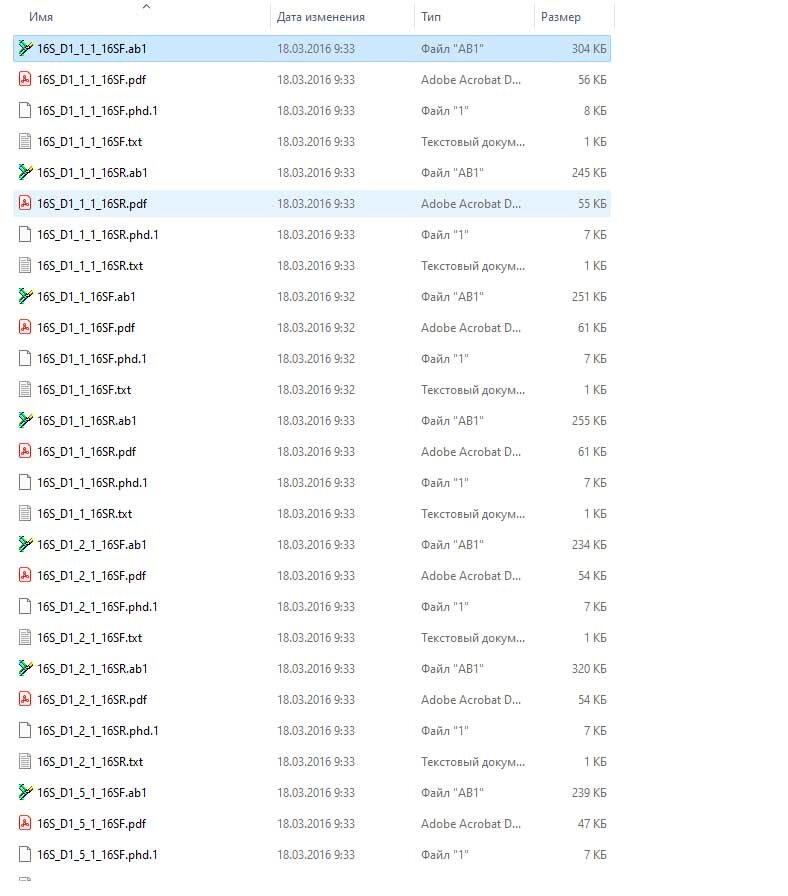Screen dimensions: 788x896
Task: Click the 16S_D1_1_1_16SF.ab1 chromatogram icon
Action: point(25,49)
